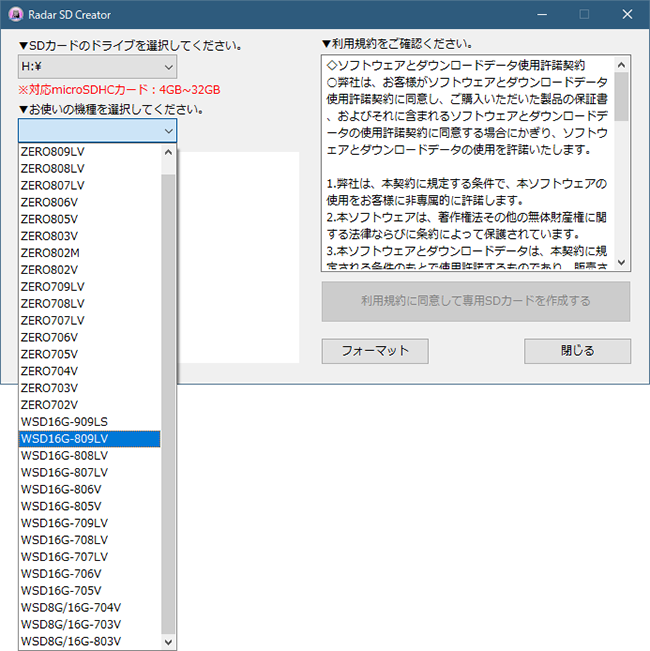This screenshot has width=650, height=651.
Task: Click the フォーマット (Format) button
Action: point(375,351)
